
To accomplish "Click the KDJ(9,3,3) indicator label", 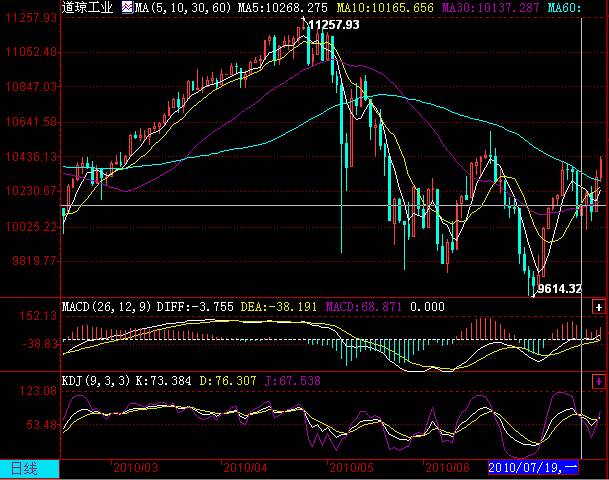I will pos(96,381).
